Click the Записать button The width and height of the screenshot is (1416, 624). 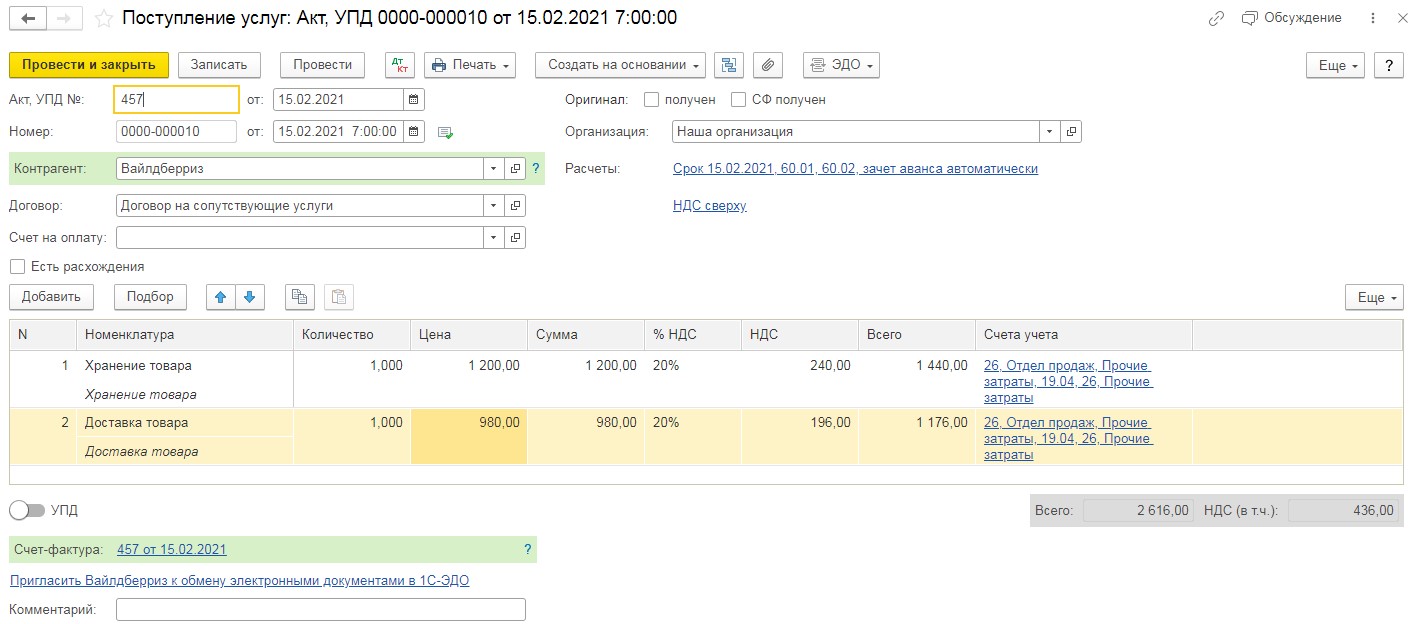coord(219,65)
